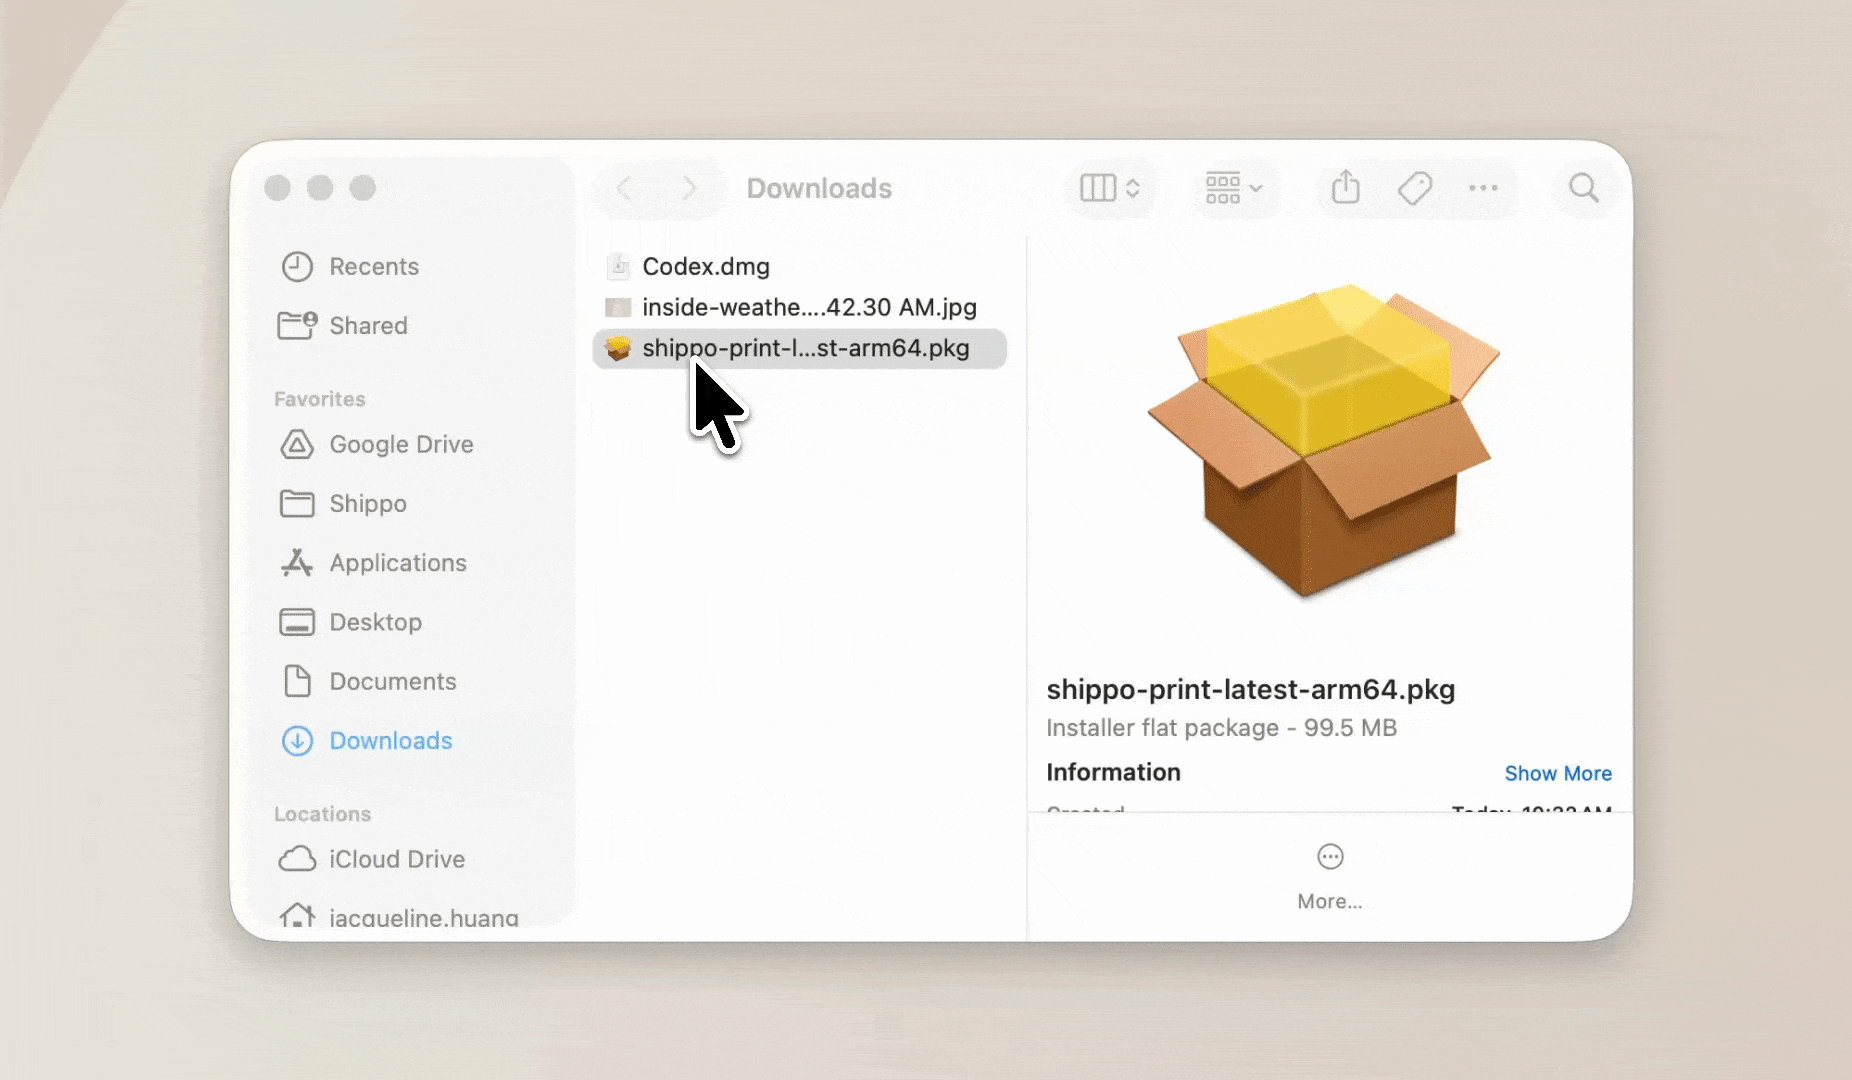Click the Documents page icon

point(297,681)
